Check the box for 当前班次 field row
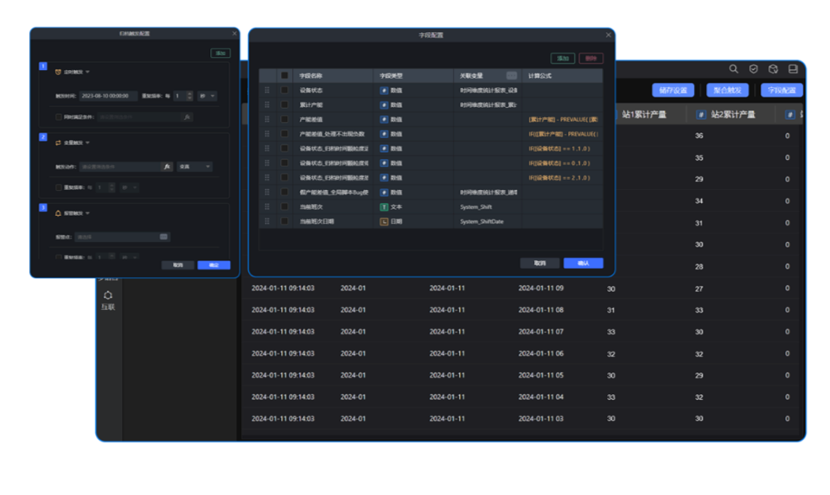The height and width of the screenshot is (495, 830). (x=285, y=206)
